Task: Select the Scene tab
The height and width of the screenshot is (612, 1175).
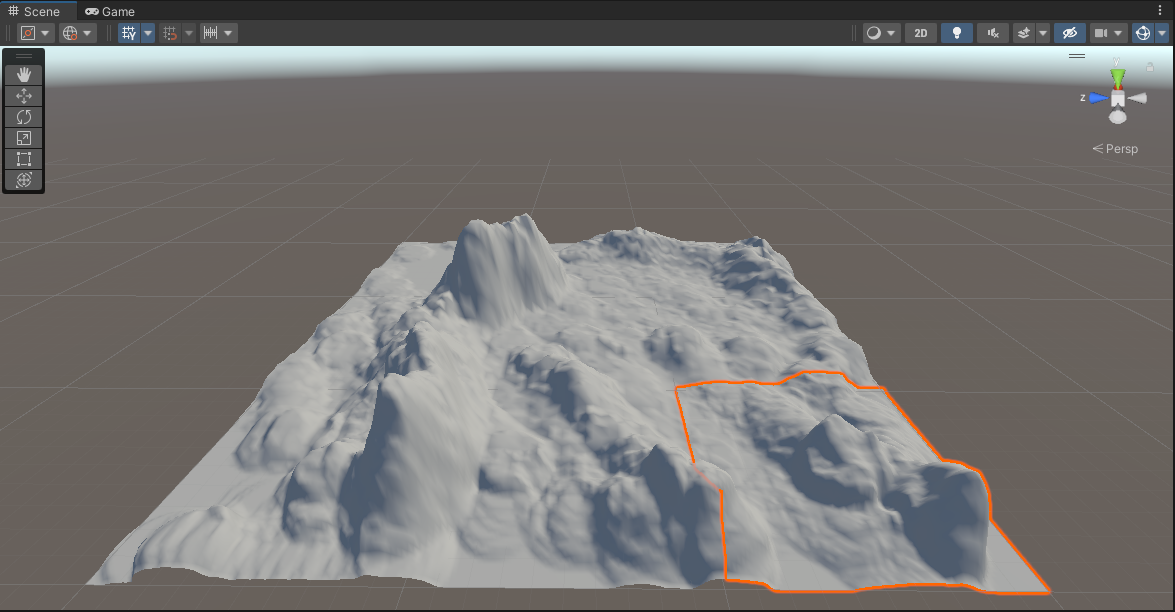Action: 34,11
